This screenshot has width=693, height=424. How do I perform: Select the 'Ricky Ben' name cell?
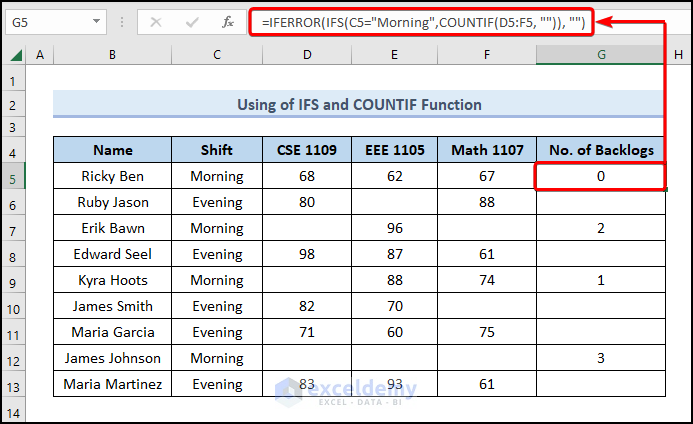tap(112, 176)
